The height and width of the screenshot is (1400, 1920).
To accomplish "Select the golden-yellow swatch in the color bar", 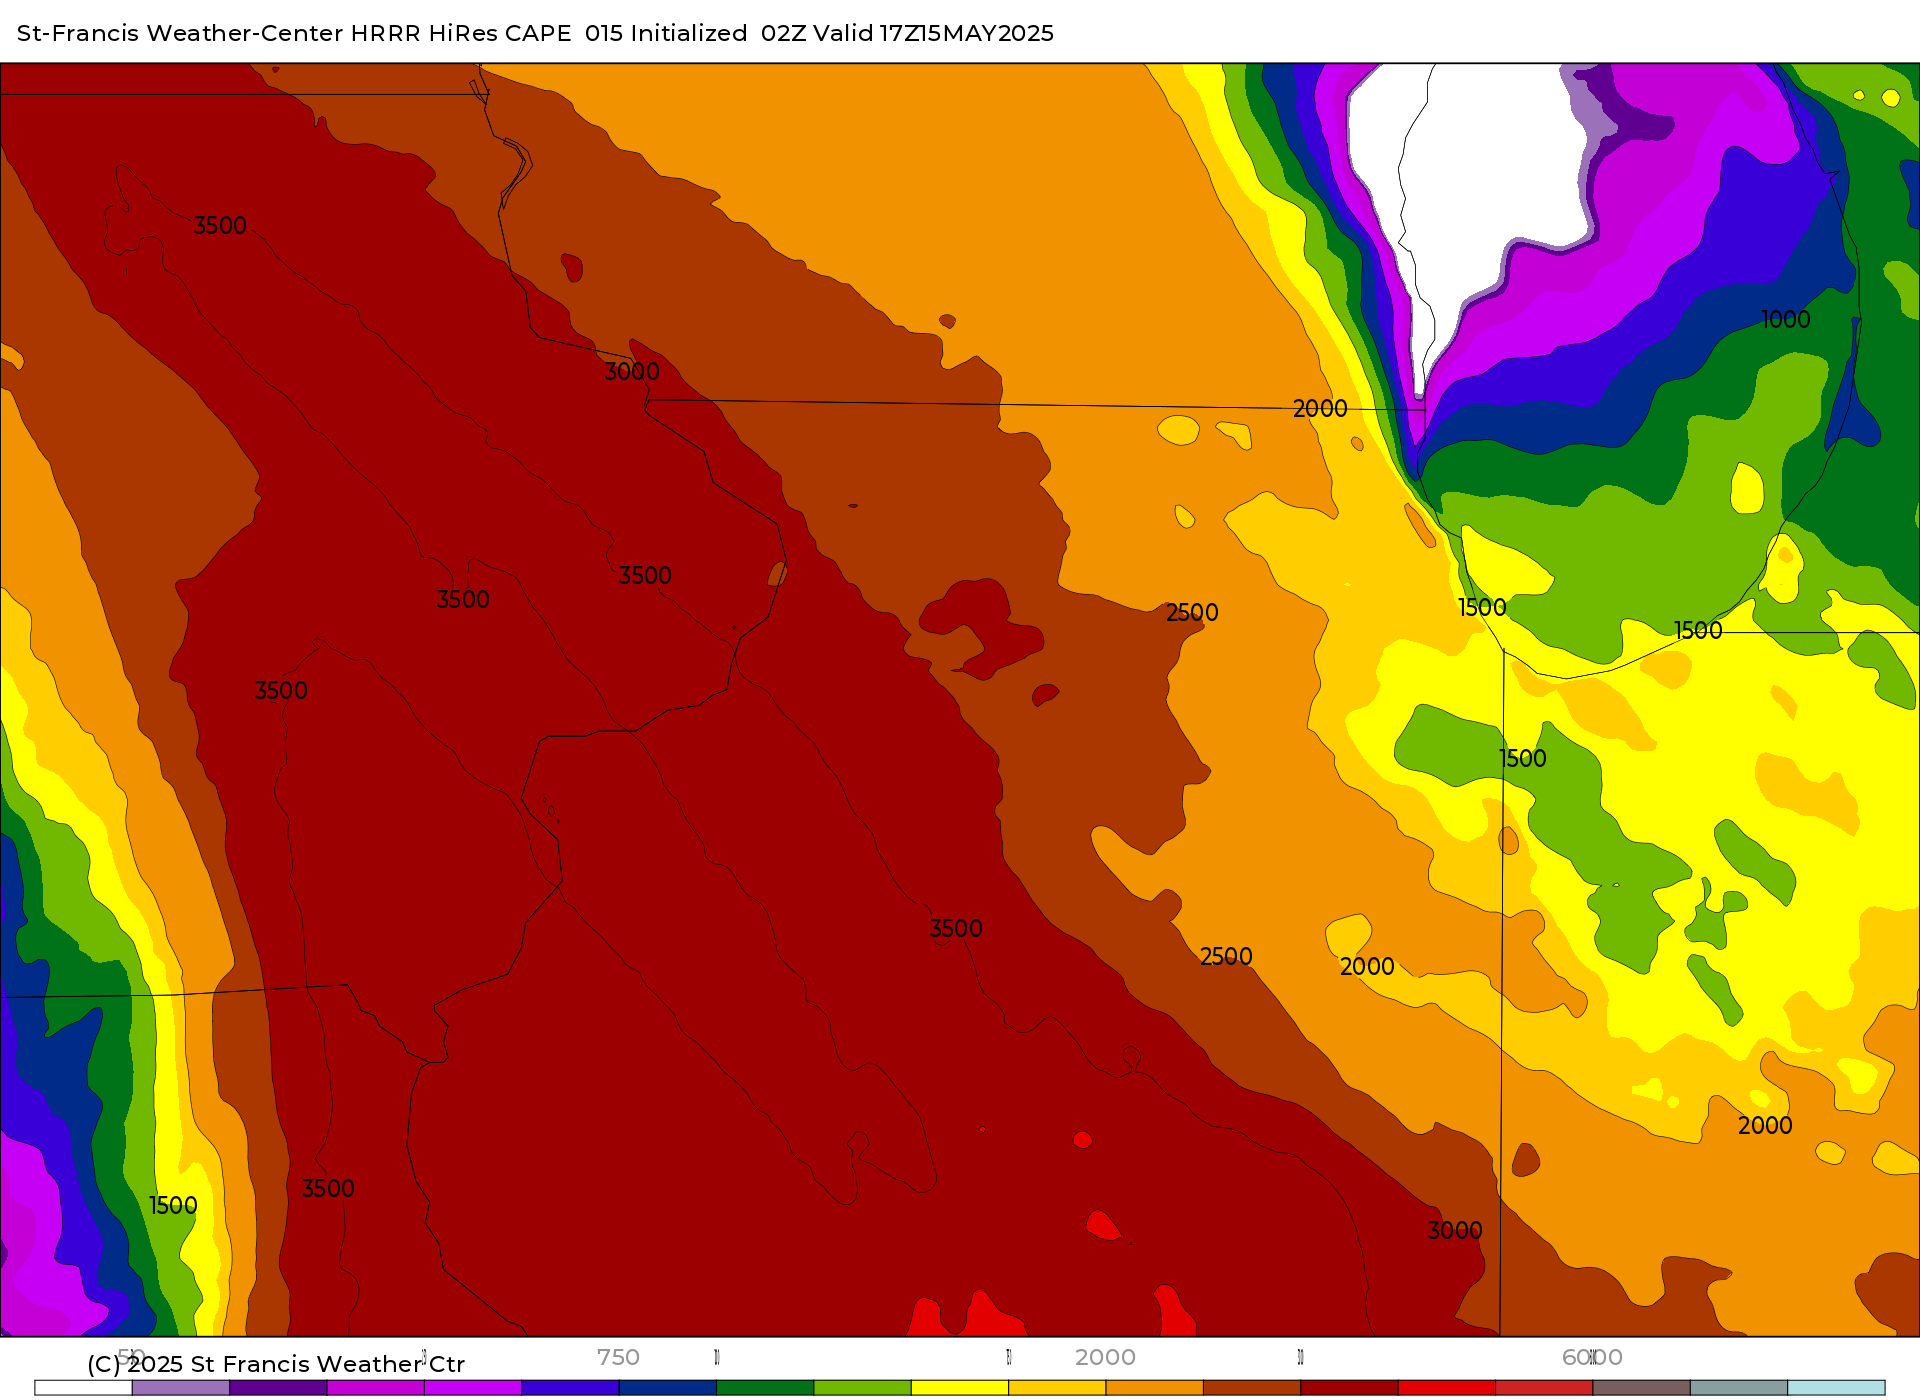I will click(1058, 1388).
